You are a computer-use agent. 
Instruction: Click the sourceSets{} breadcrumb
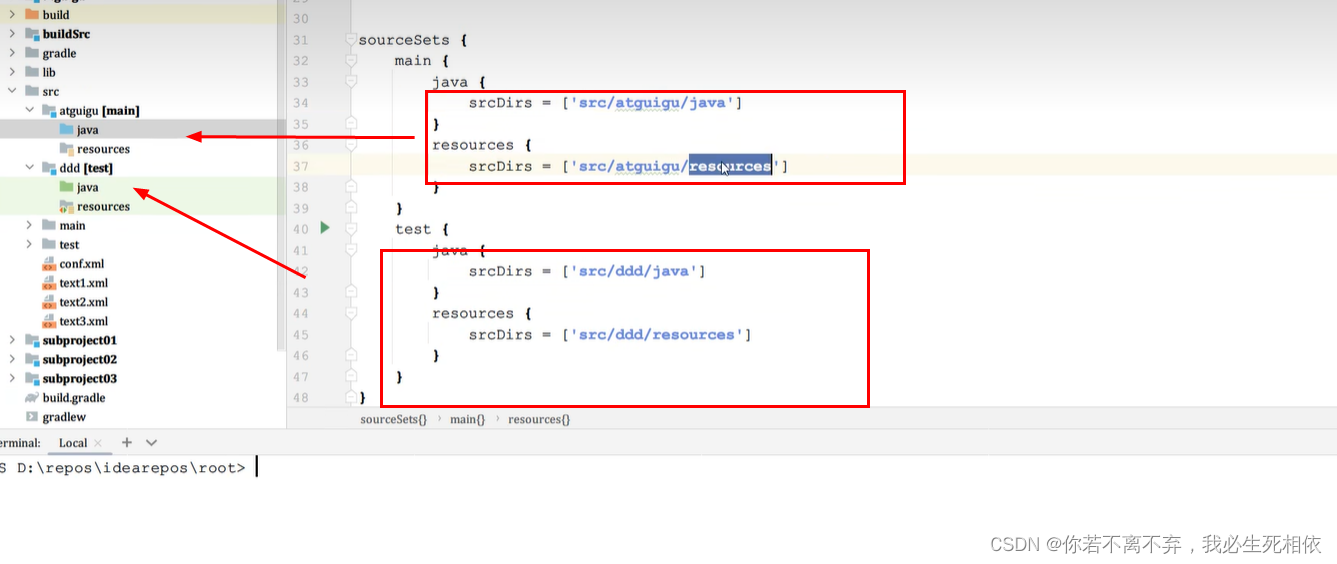(393, 419)
